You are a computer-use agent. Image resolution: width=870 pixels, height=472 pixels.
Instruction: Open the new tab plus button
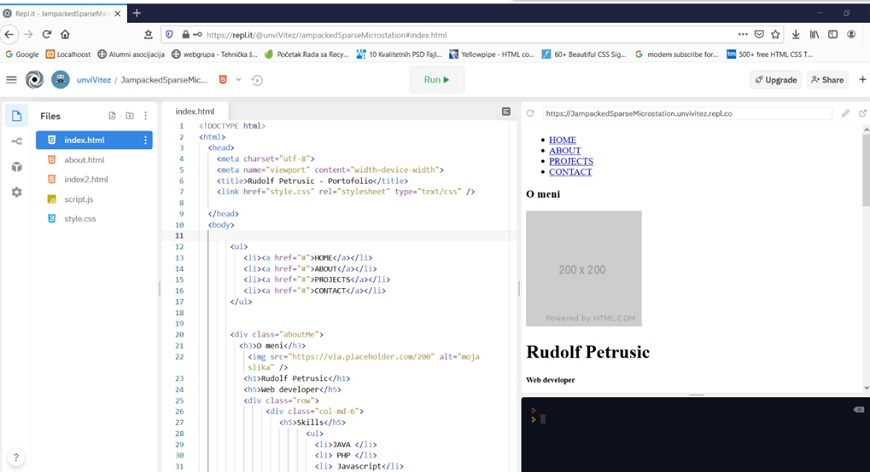[136, 13]
